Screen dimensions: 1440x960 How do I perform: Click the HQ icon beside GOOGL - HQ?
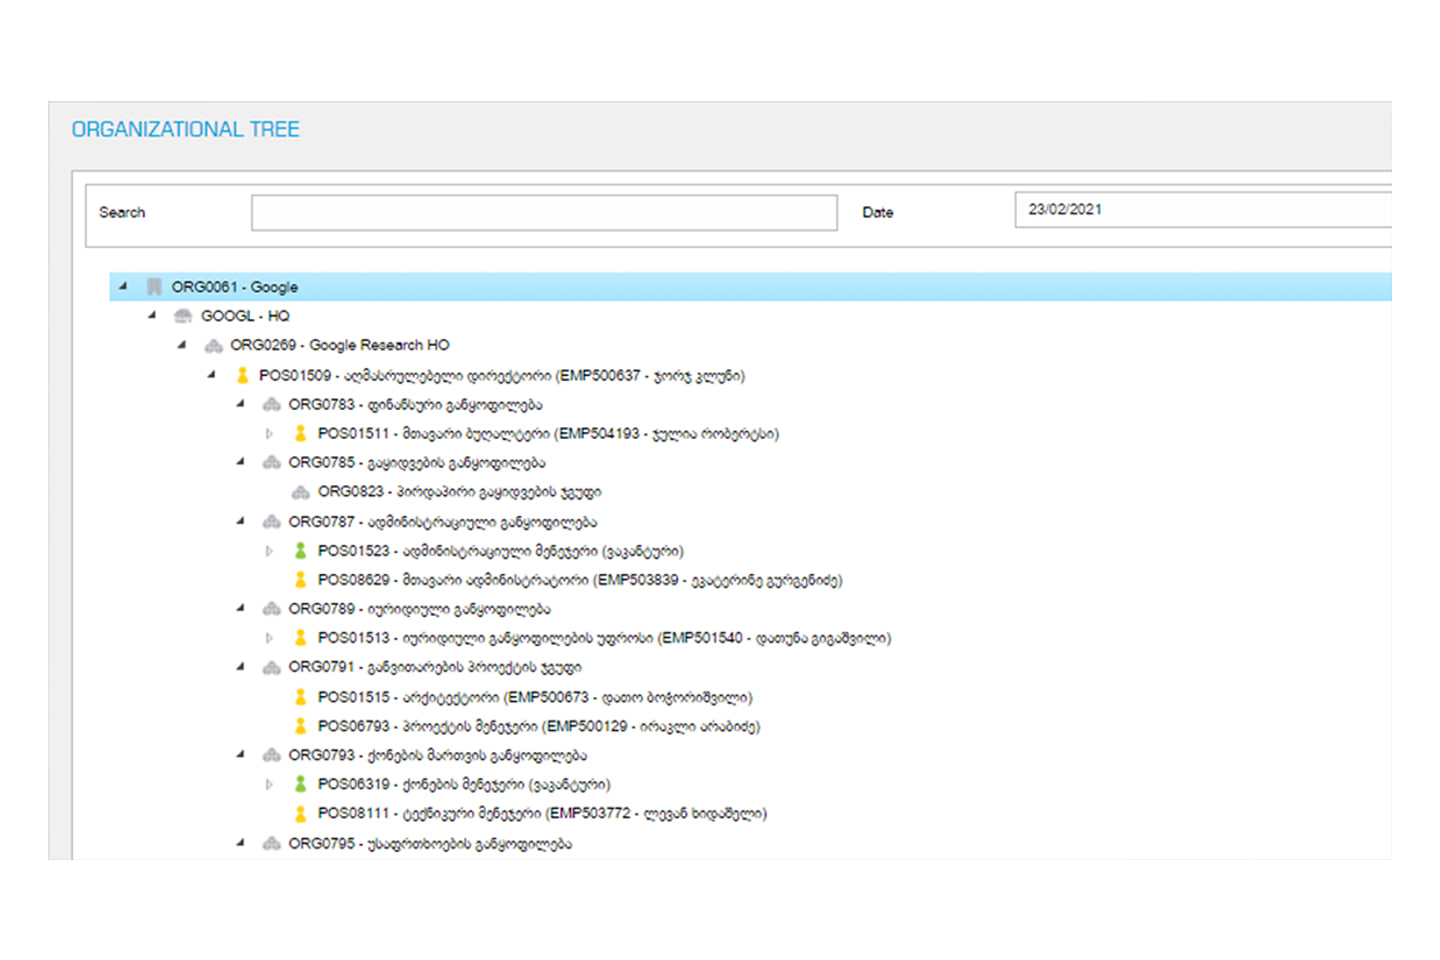click(183, 316)
